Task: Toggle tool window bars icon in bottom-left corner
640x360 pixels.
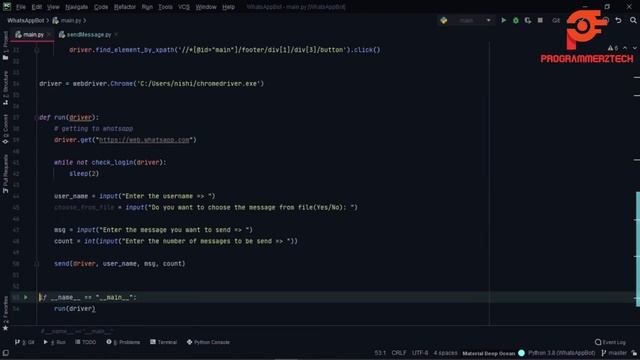Action: [x=5, y=353]
